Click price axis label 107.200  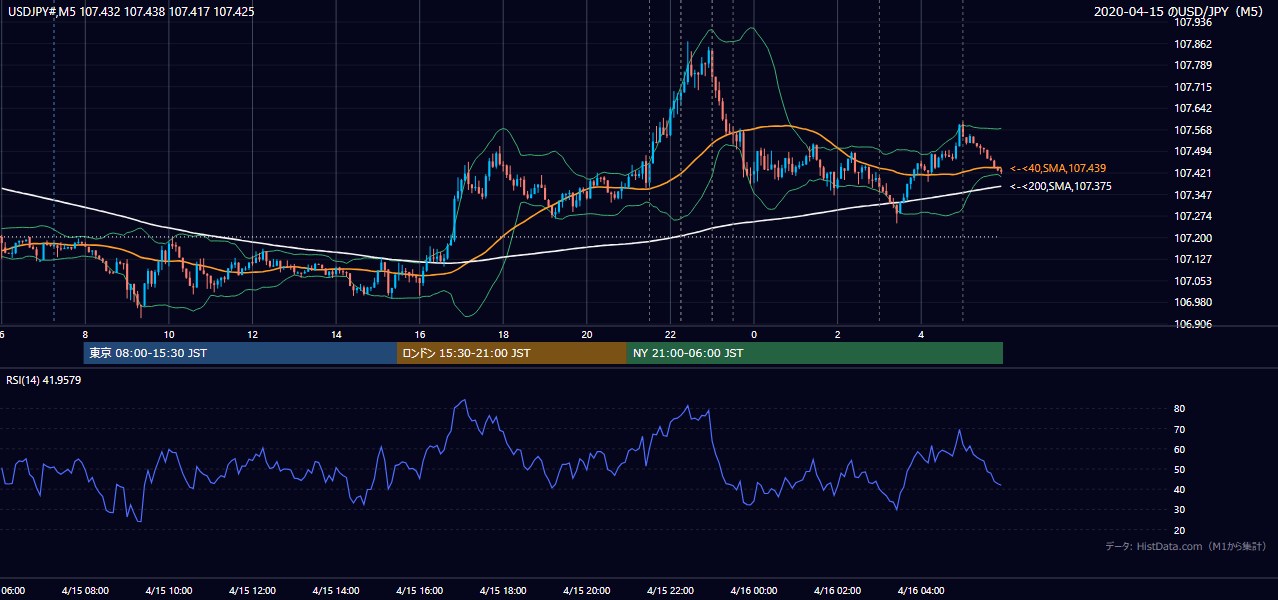click(x=1193, y=238)
